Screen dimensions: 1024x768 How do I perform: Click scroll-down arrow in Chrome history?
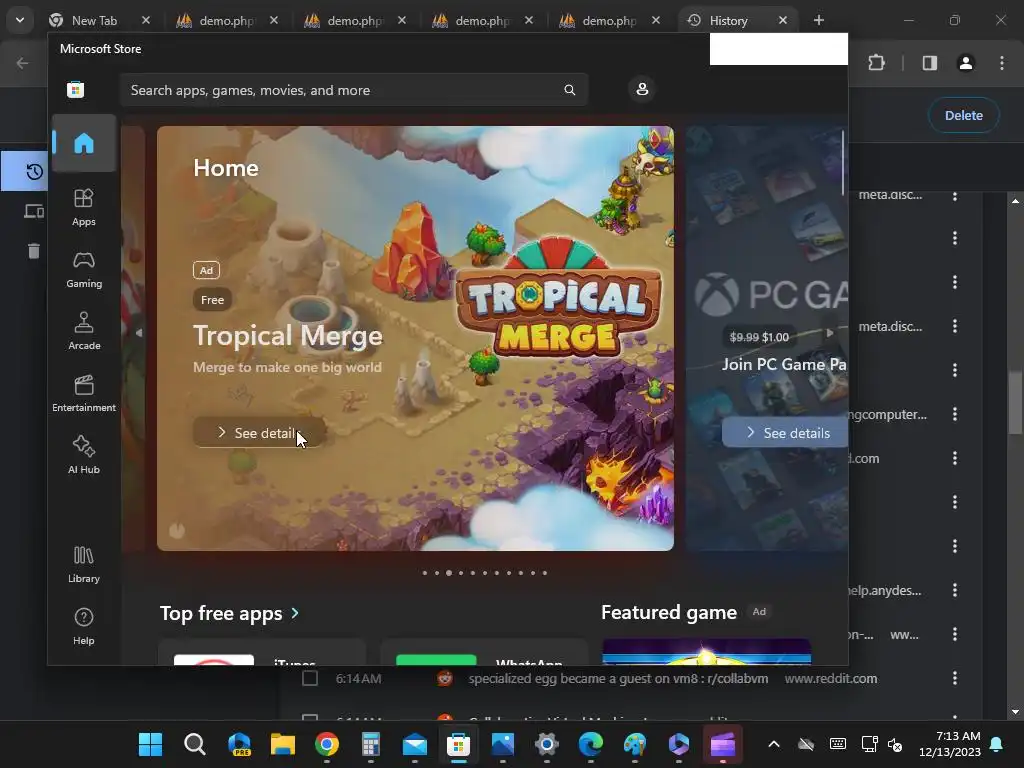1016,712
